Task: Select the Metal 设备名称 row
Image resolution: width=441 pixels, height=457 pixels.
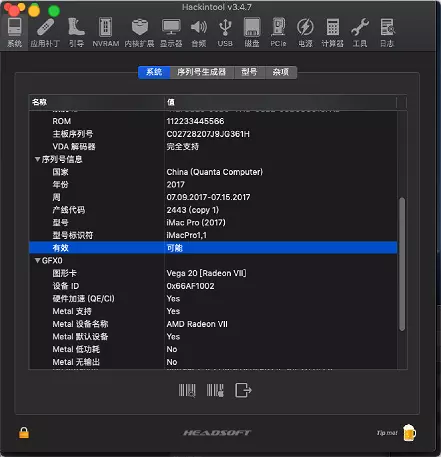Action: click(x=213, y=324)
